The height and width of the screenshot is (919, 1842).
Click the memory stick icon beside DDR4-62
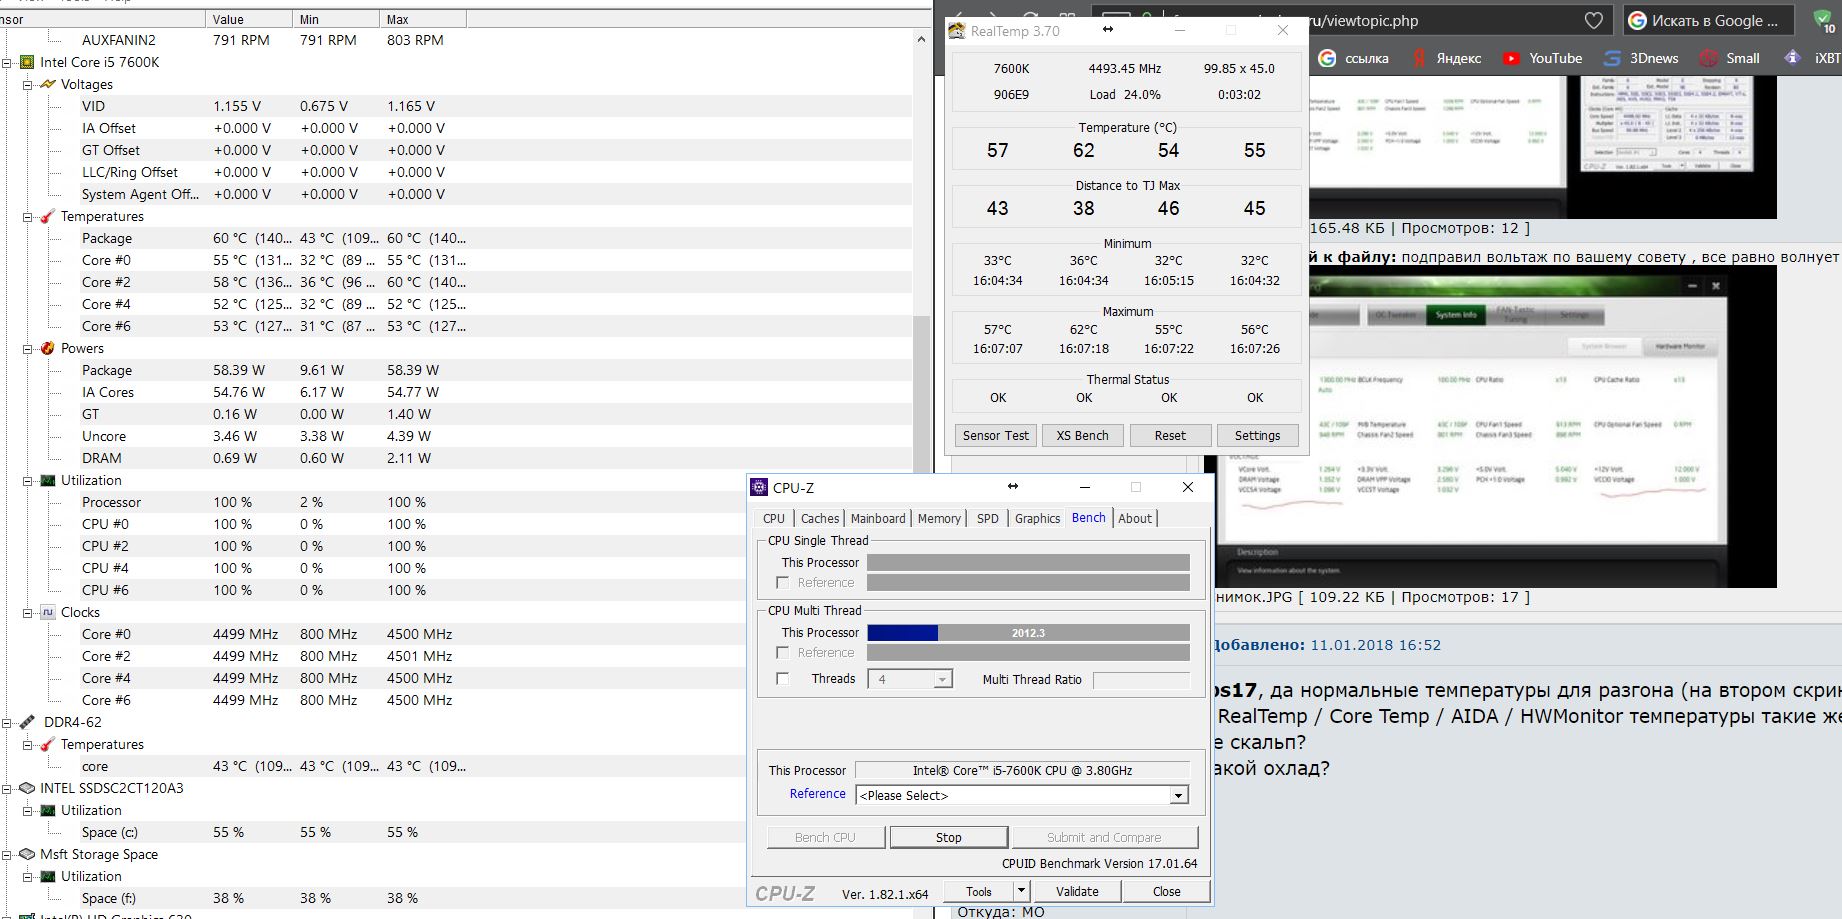pyautogui.click(x=27, y=722)
